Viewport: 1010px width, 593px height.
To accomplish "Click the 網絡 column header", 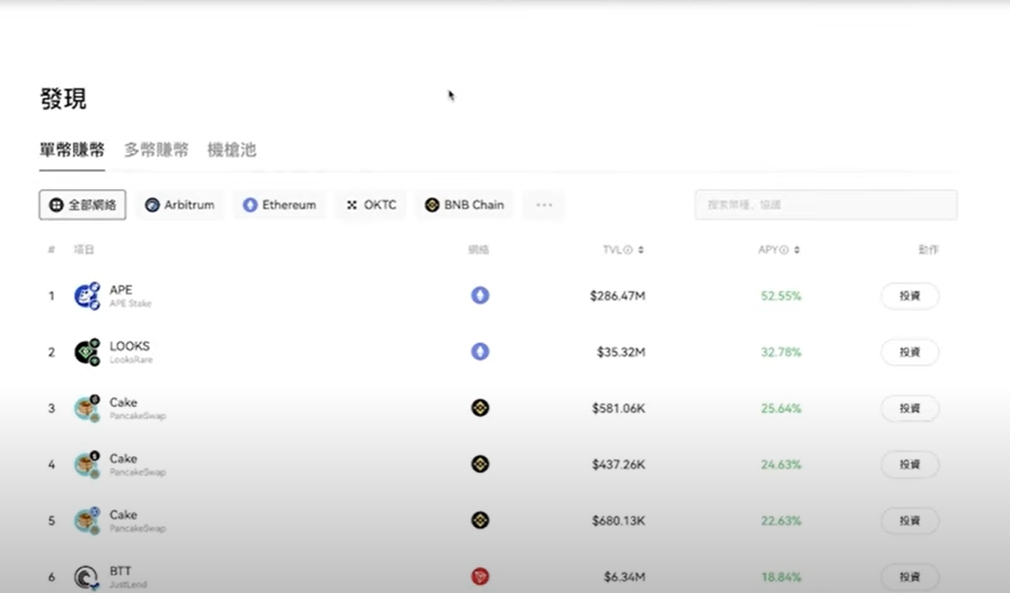I will (x=479, y=250).
